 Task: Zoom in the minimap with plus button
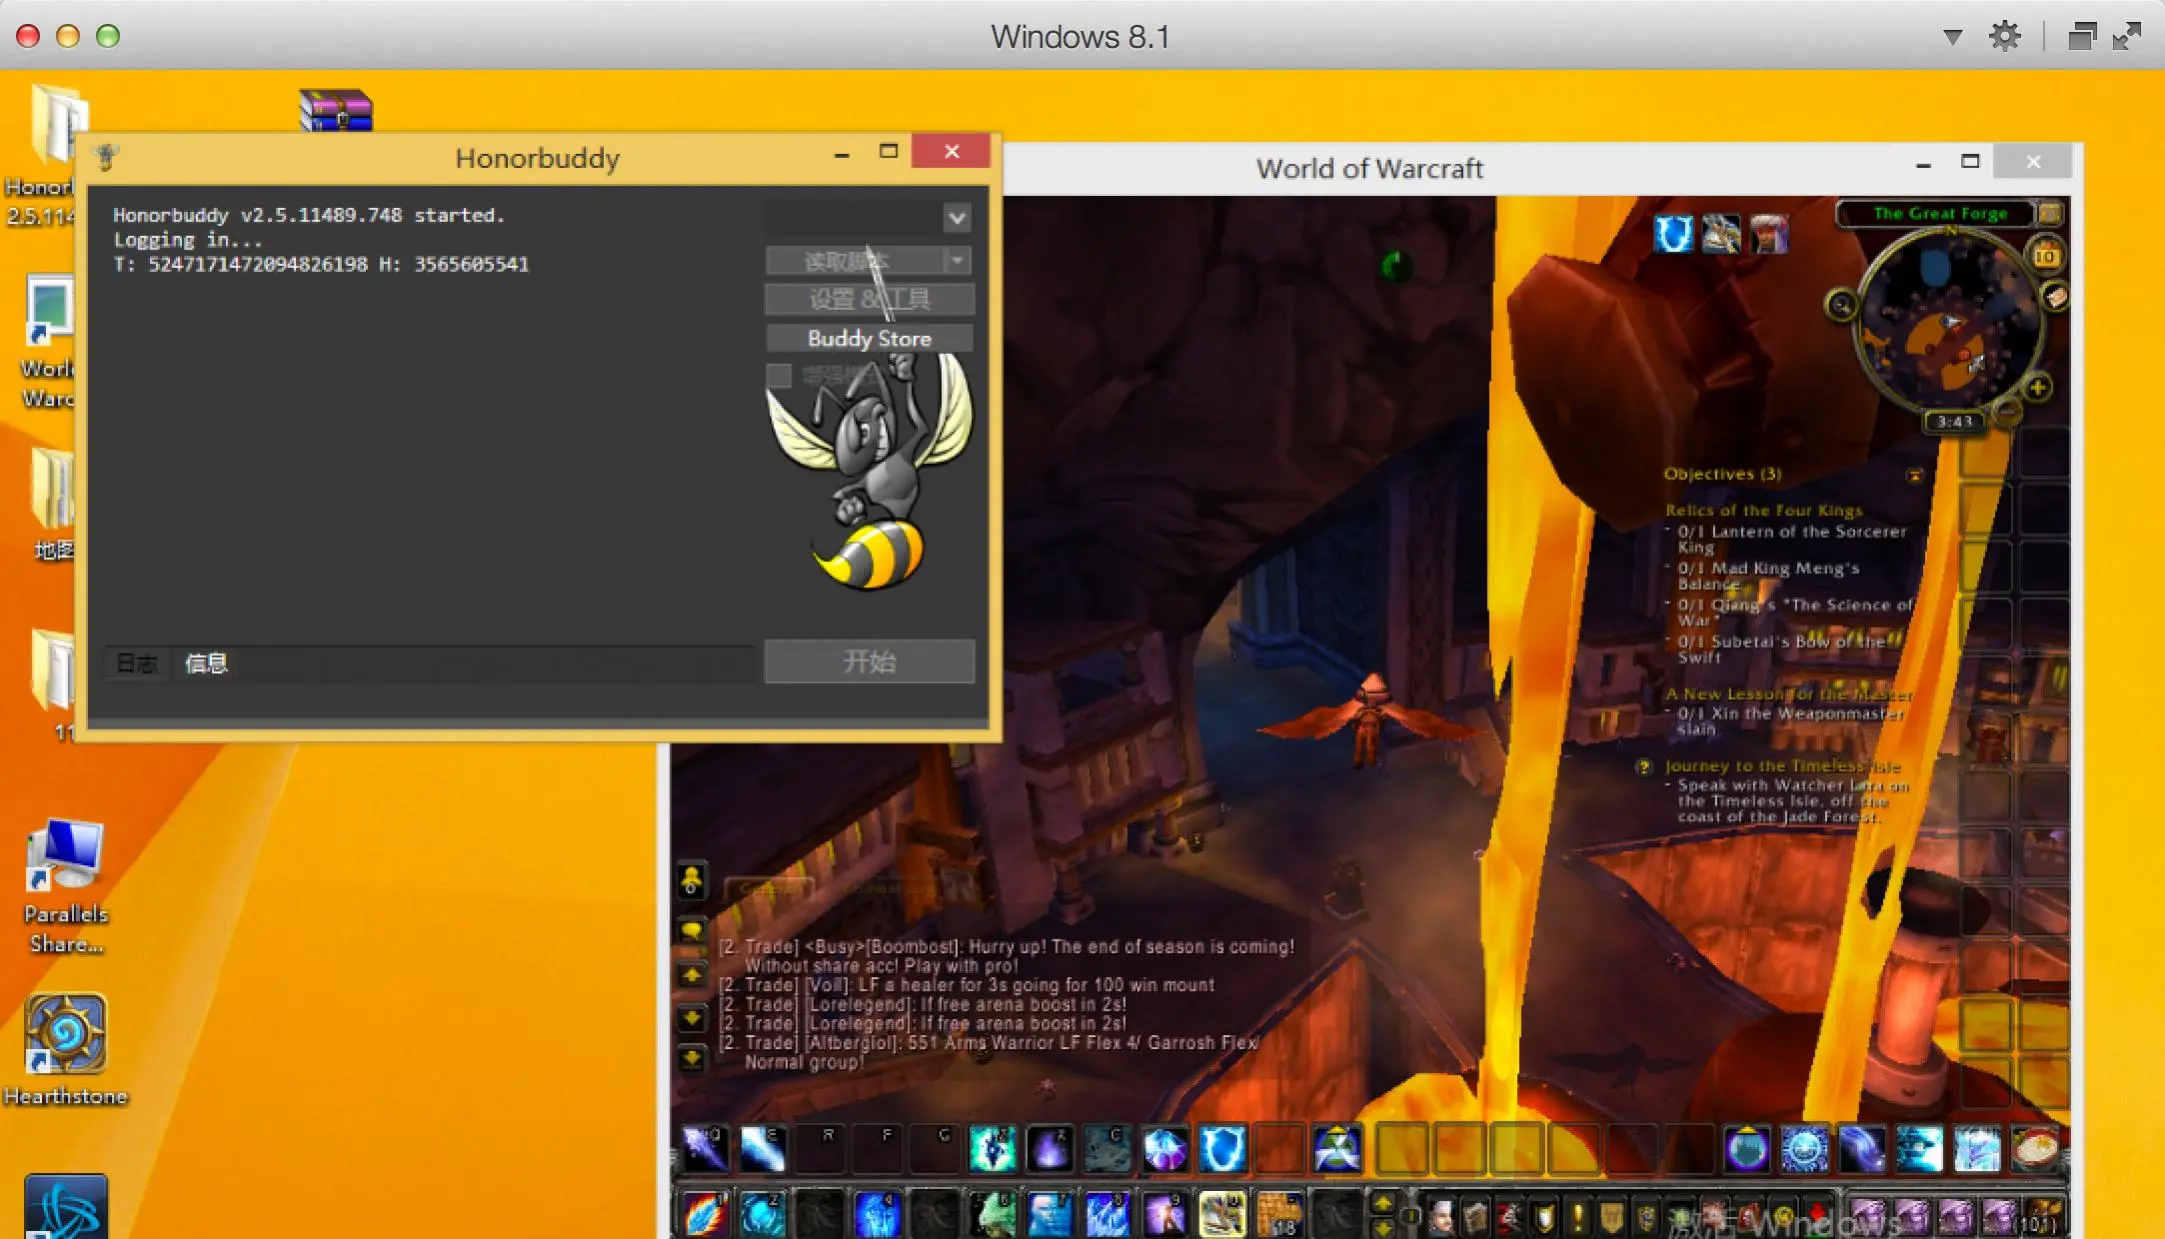click(2038, 387)
